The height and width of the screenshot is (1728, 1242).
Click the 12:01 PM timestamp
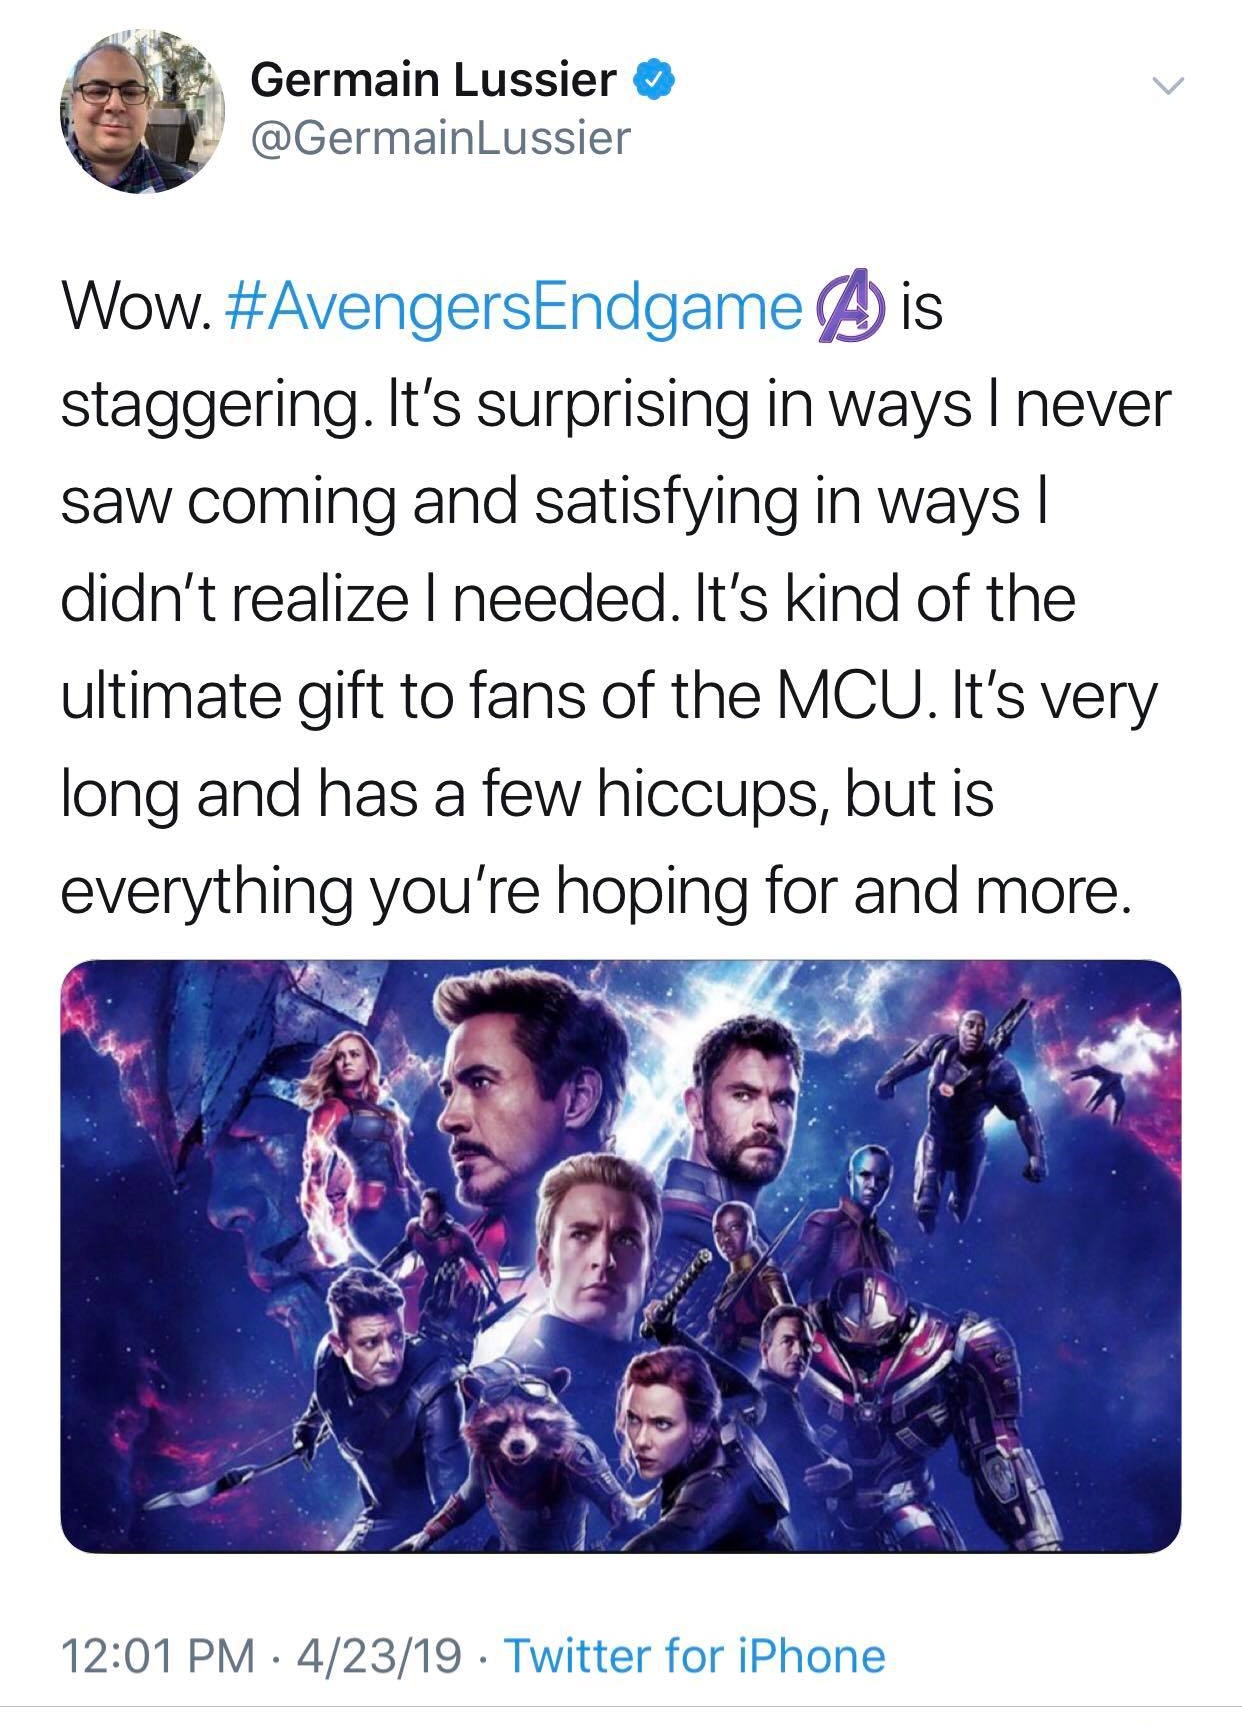coord(158,1655)
